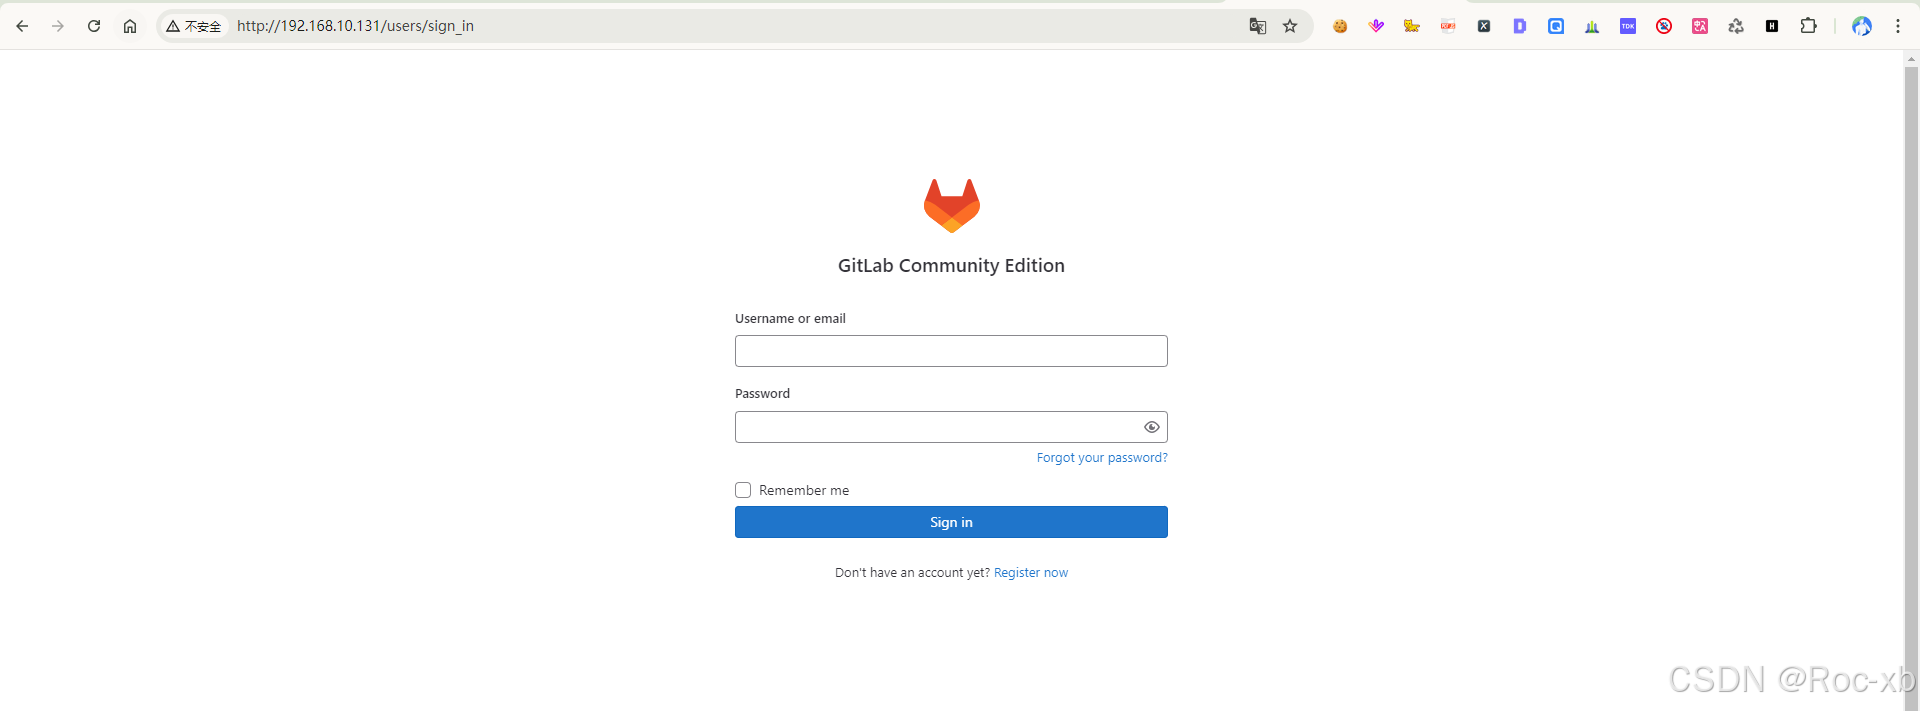Viewport: 1920px width, 711px height.
Task: Open the cookie extension icon
Action: click(x=1340, y=26)
